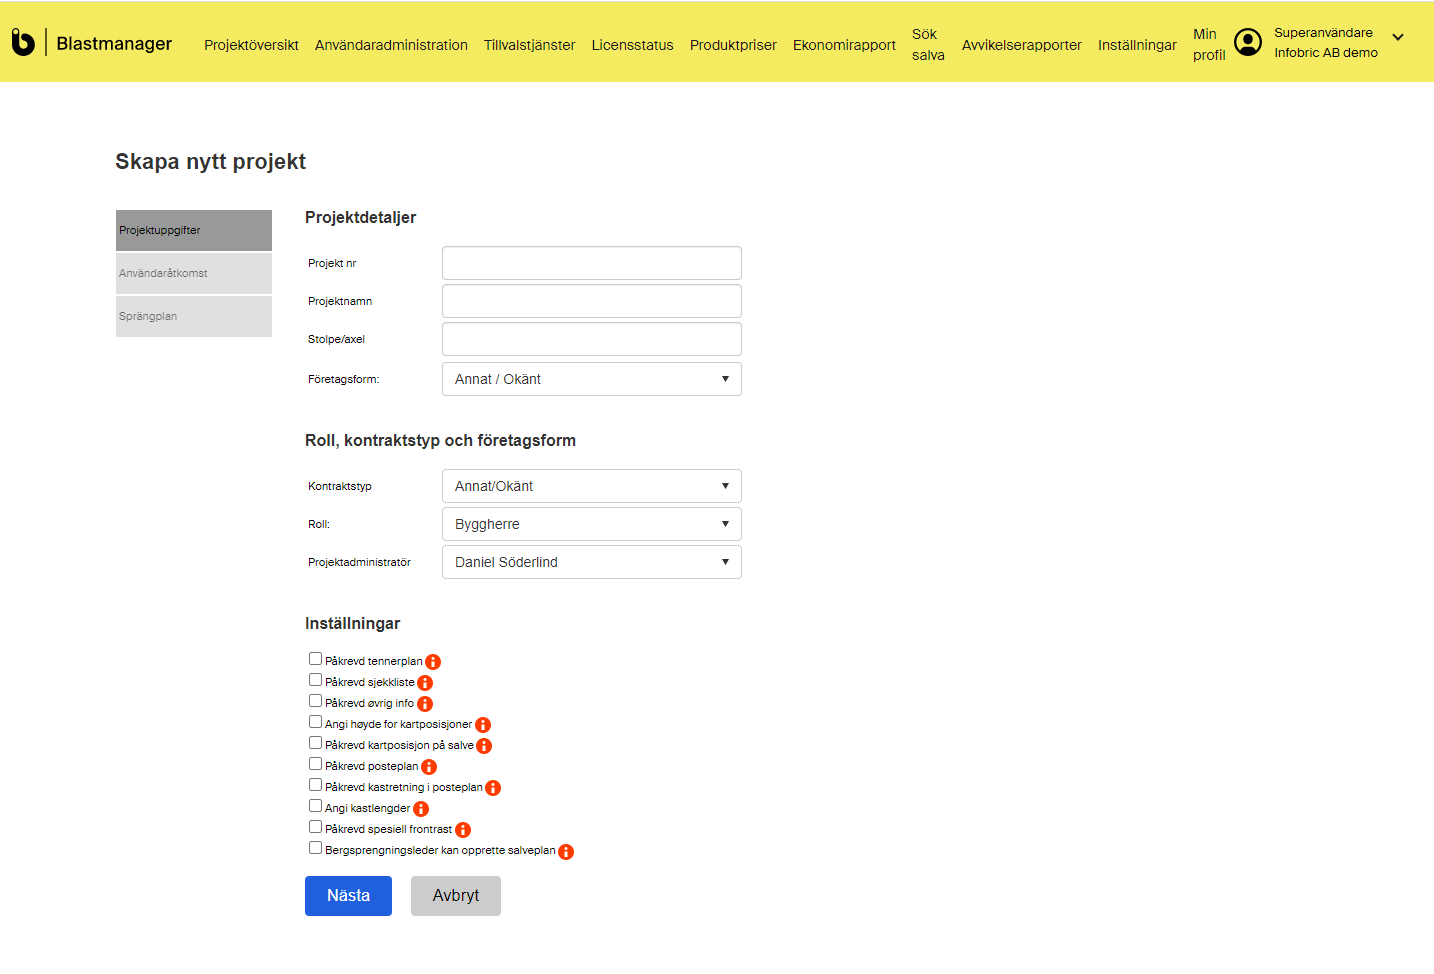The width and height of the screenshot is (1434, 974).
Task: Switch to the Användaråtkomst step
Action: pyautogui.click(x=194, y=273)
